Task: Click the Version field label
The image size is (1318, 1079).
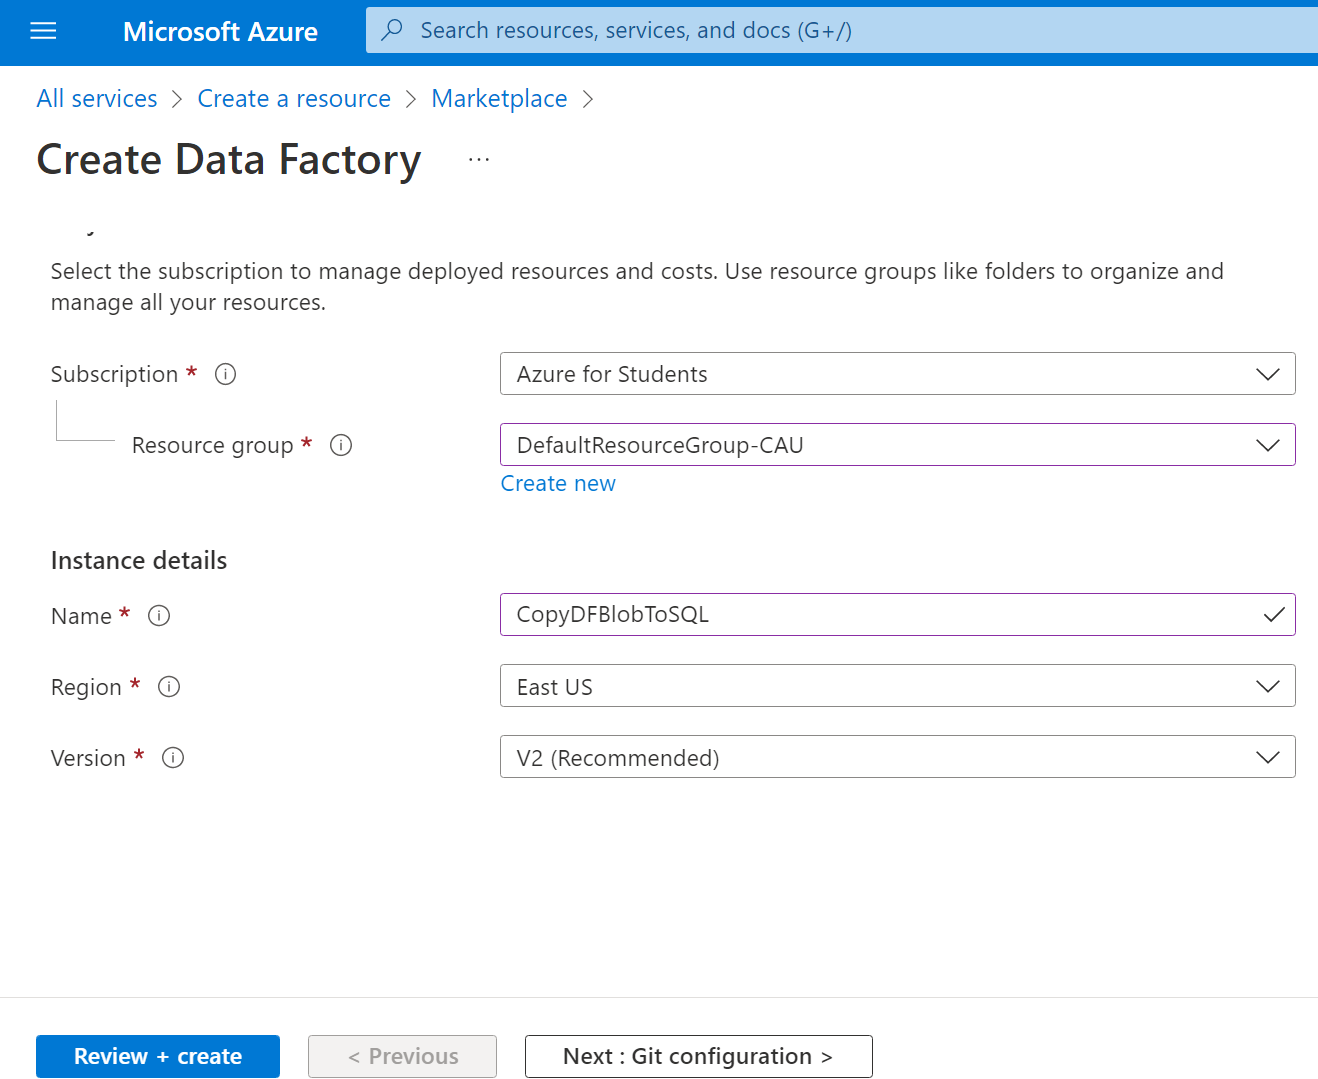Action: pos(88,758)
